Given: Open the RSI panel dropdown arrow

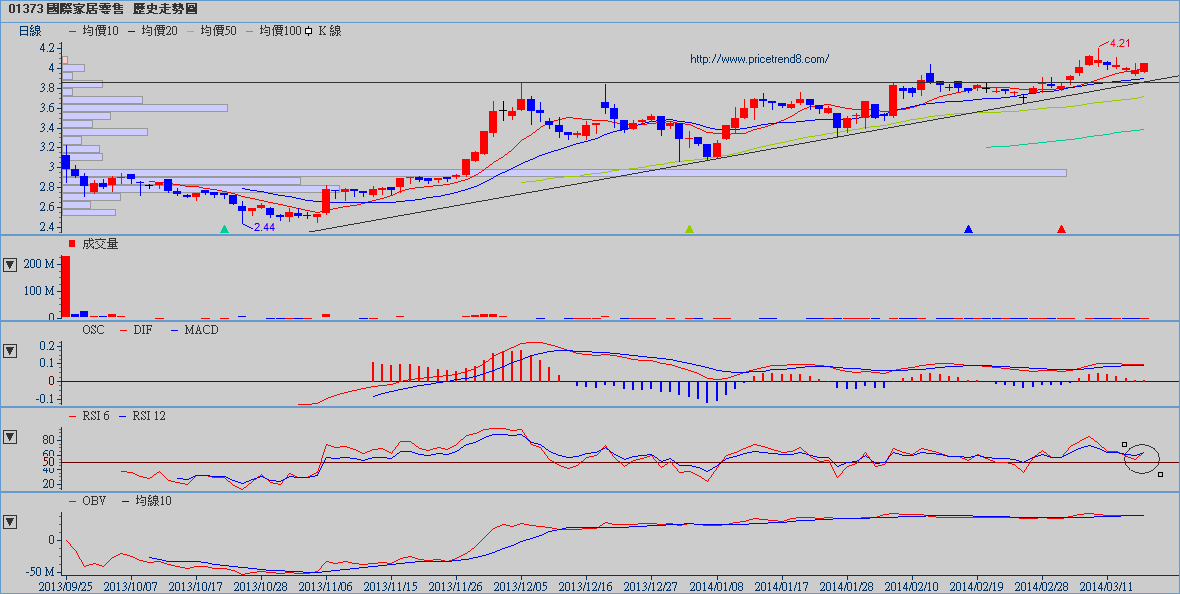Looking at the screenshot, I should coord(11,437).
